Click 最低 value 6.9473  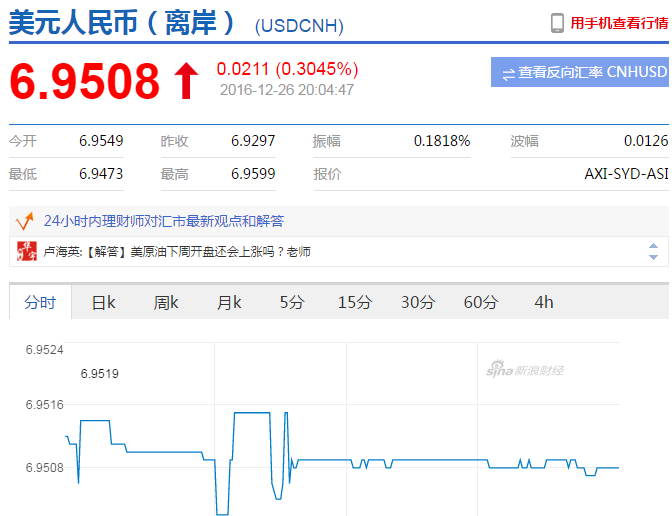point(101,174)
